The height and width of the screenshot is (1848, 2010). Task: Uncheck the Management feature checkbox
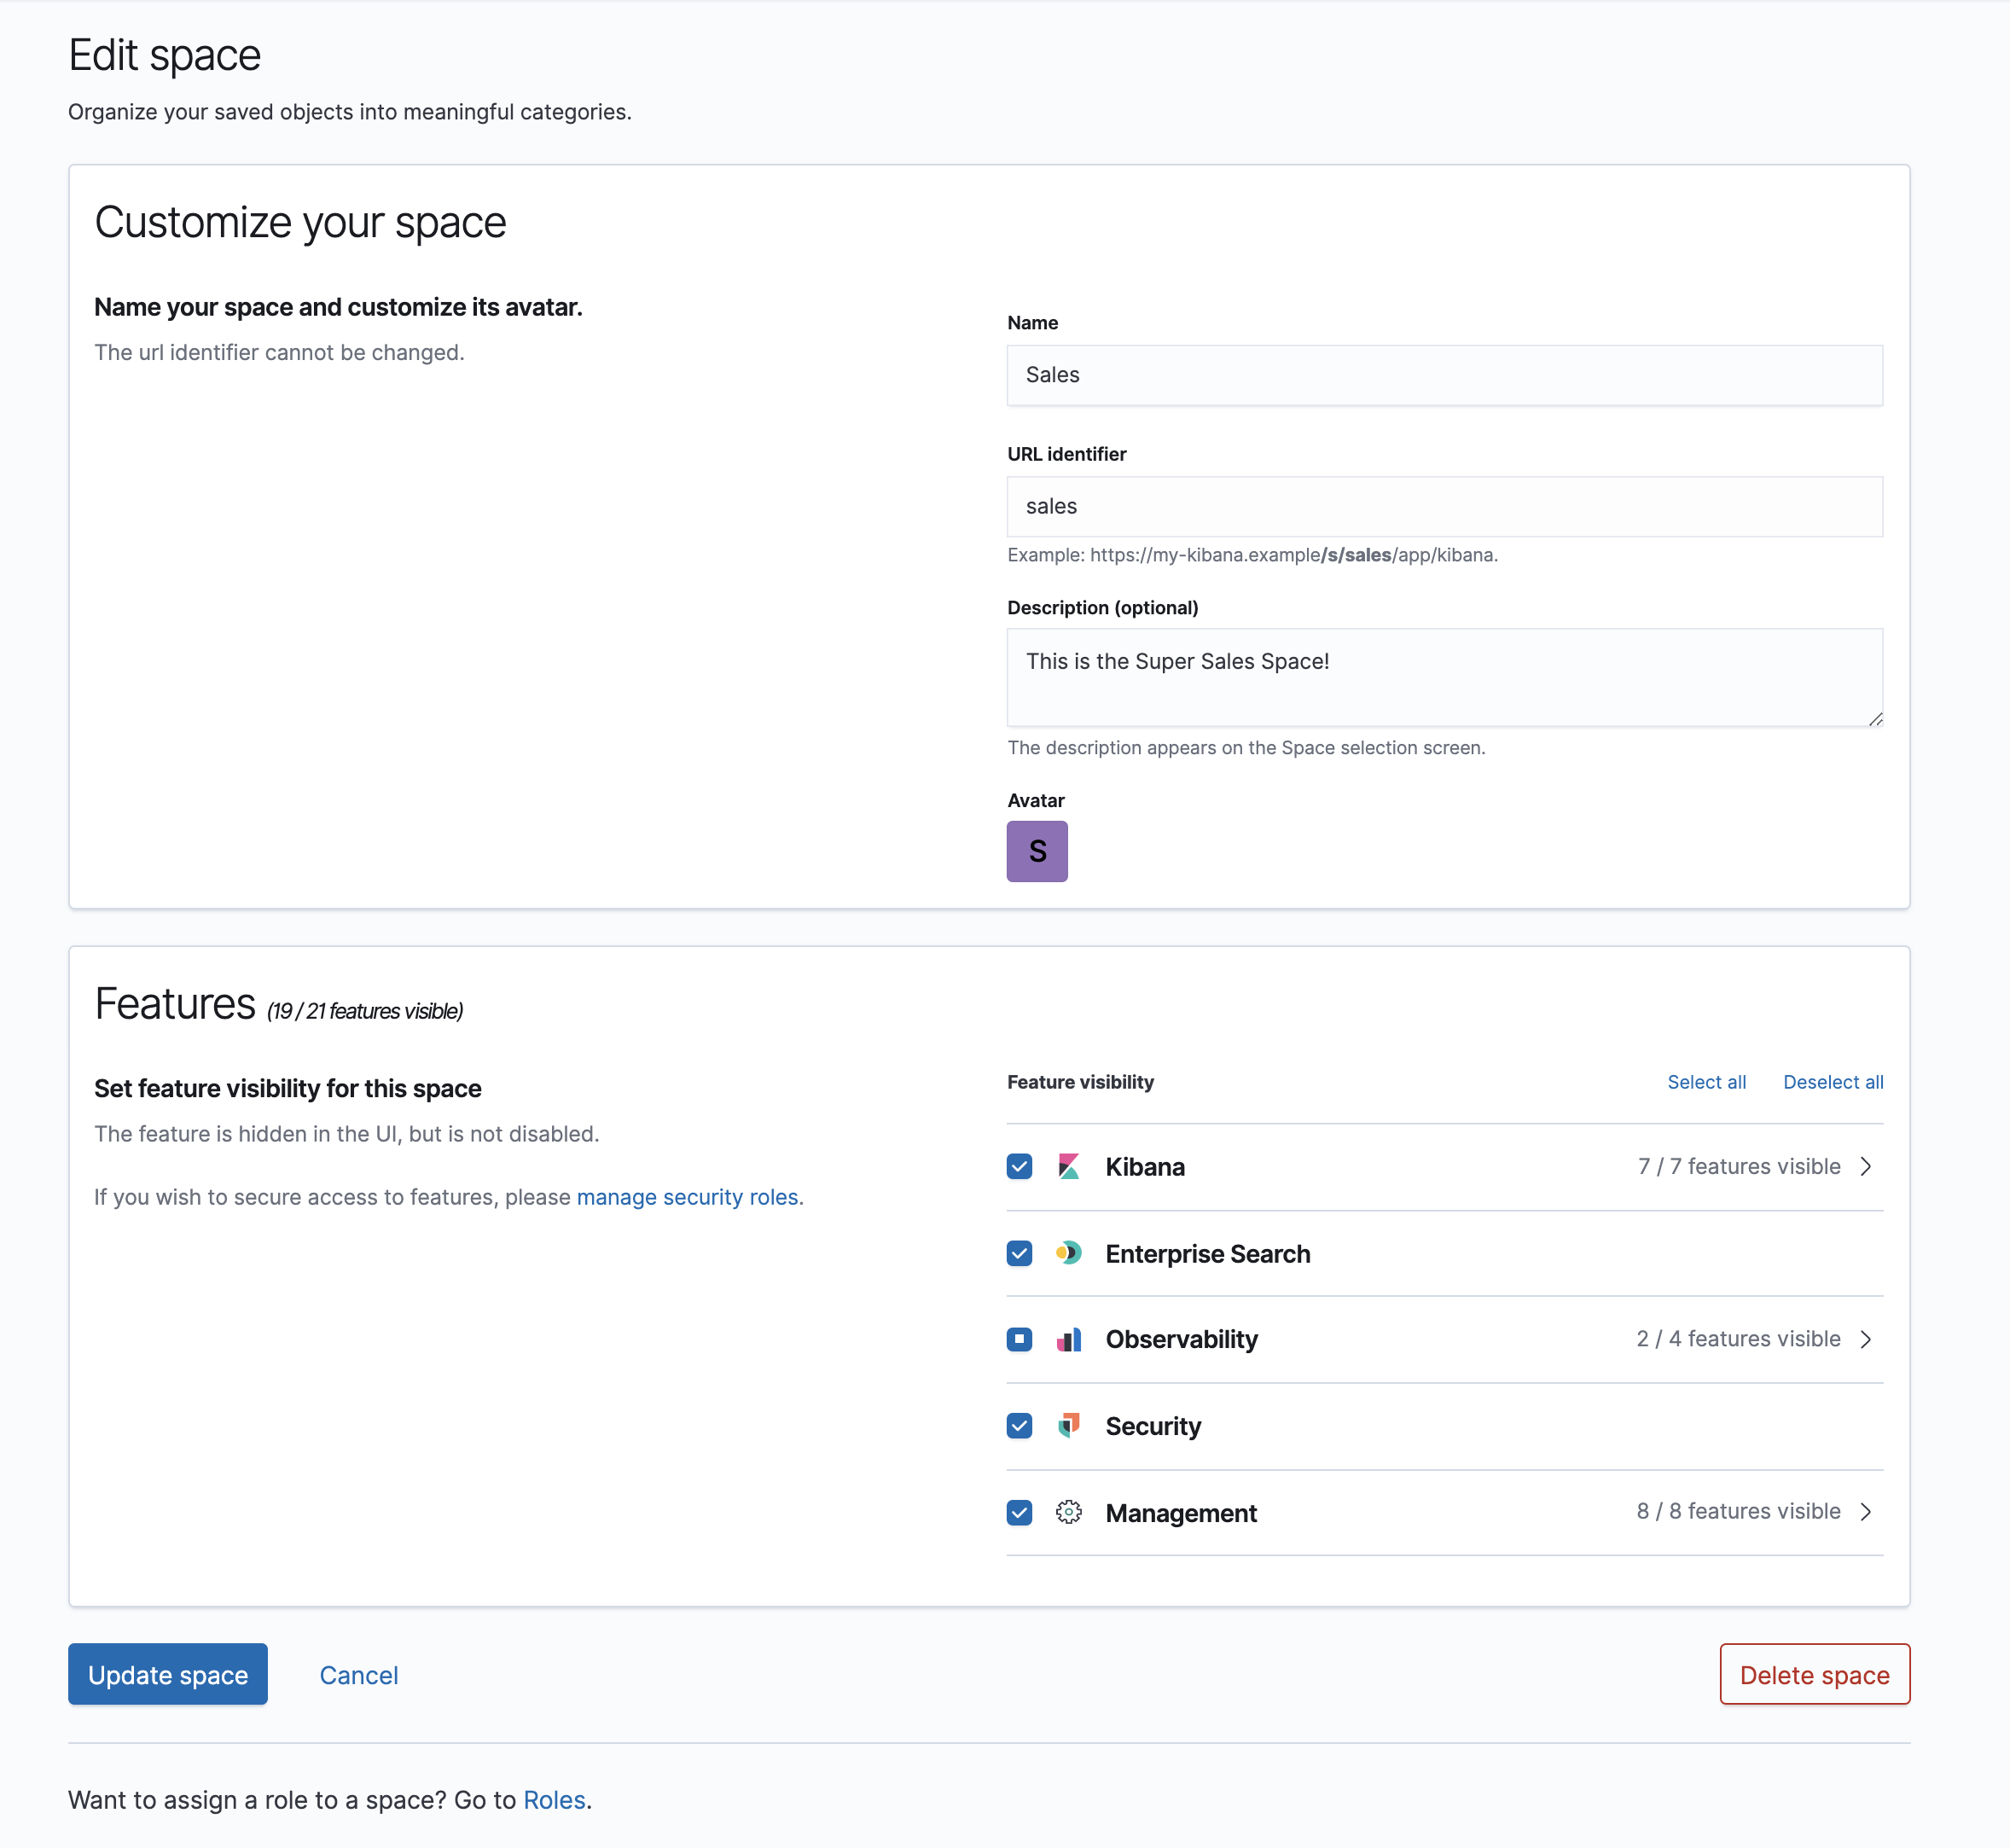click(x=1019, y=1512)
